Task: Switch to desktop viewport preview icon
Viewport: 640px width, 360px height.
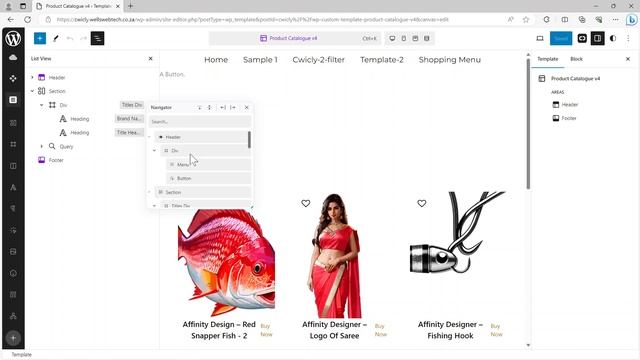Action: (x=392, y=38)
